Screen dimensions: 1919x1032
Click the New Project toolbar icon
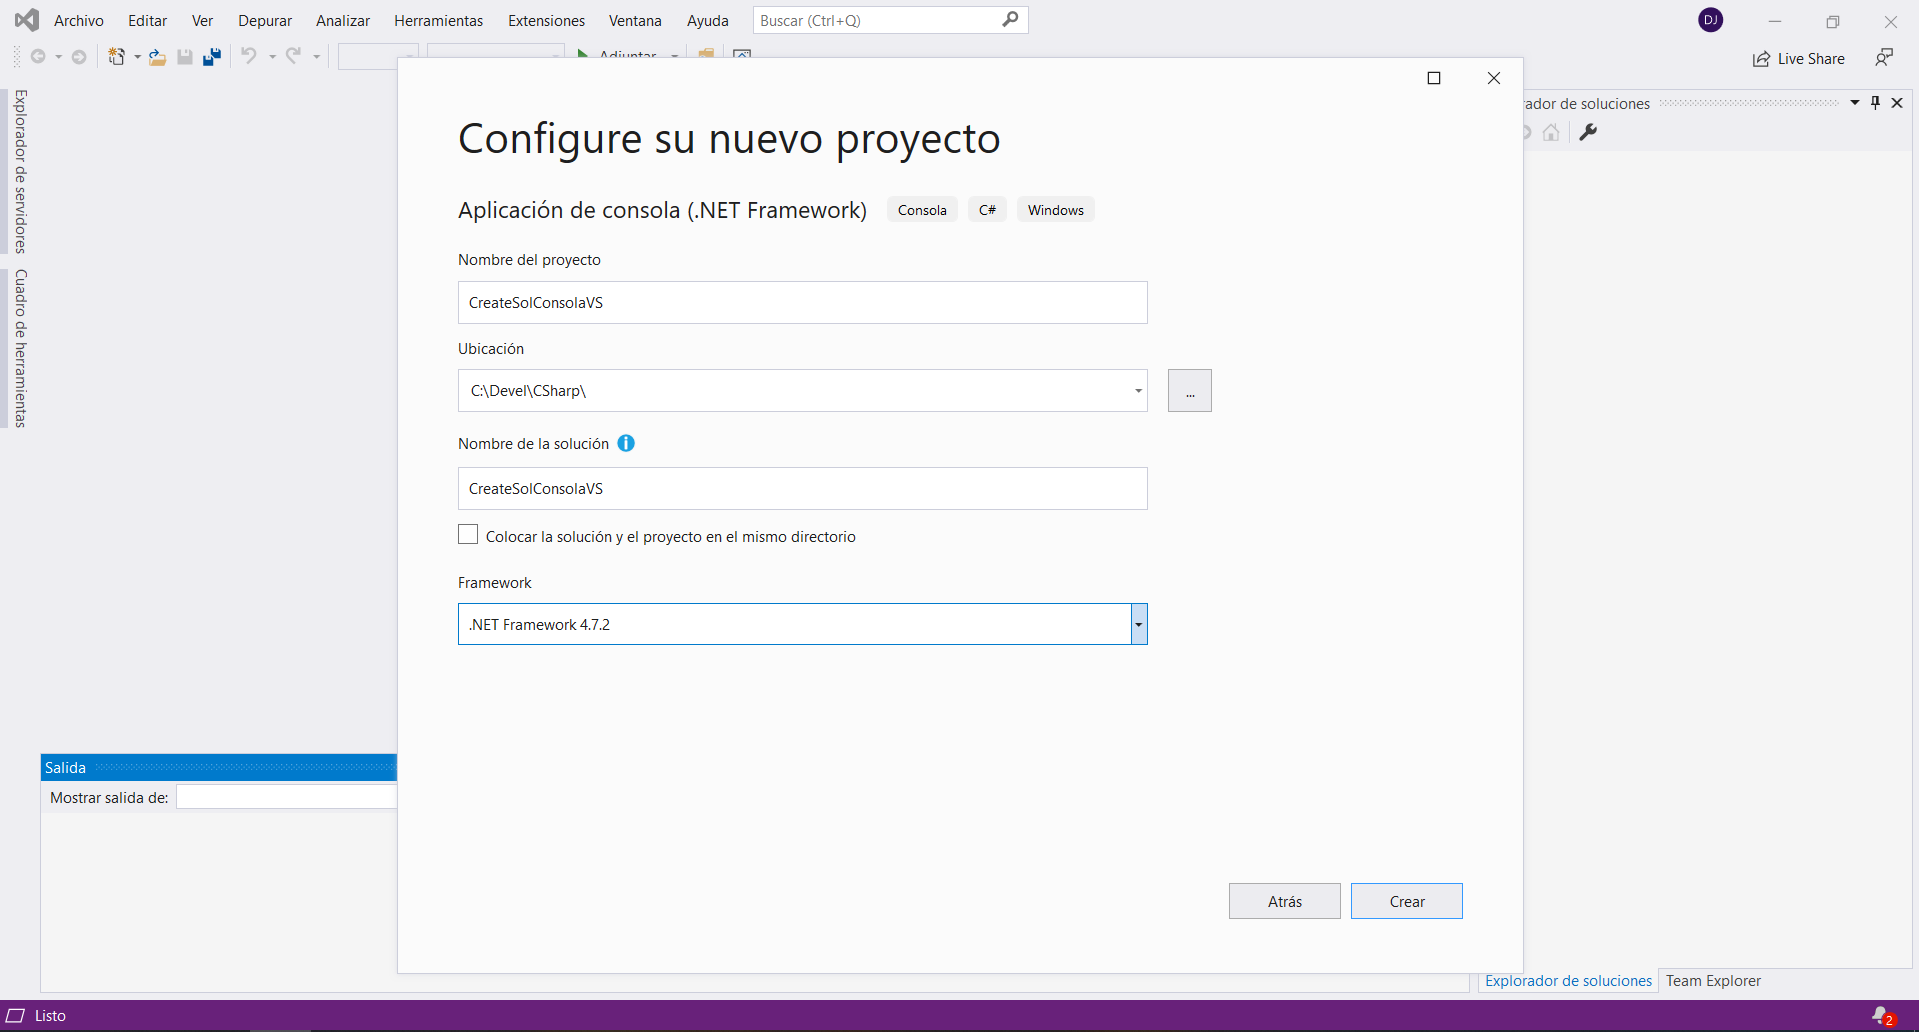pos(116,57)
